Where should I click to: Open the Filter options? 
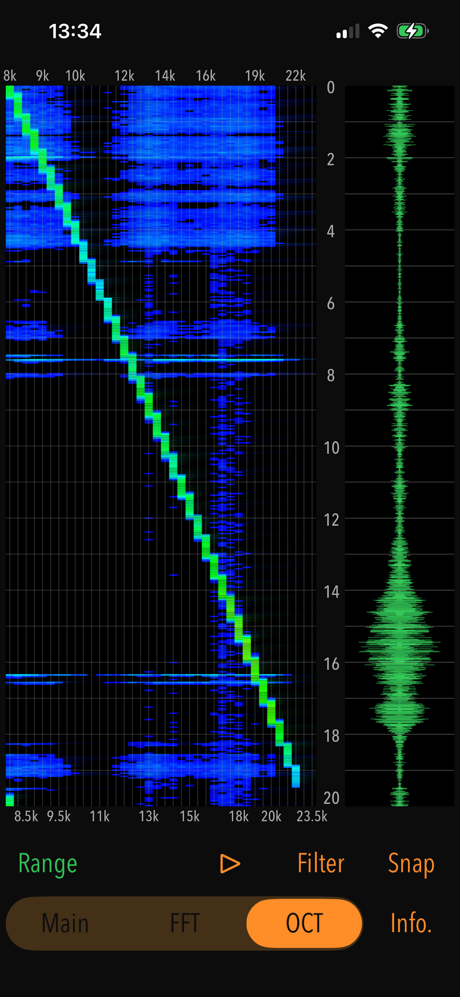click(321, 863)
